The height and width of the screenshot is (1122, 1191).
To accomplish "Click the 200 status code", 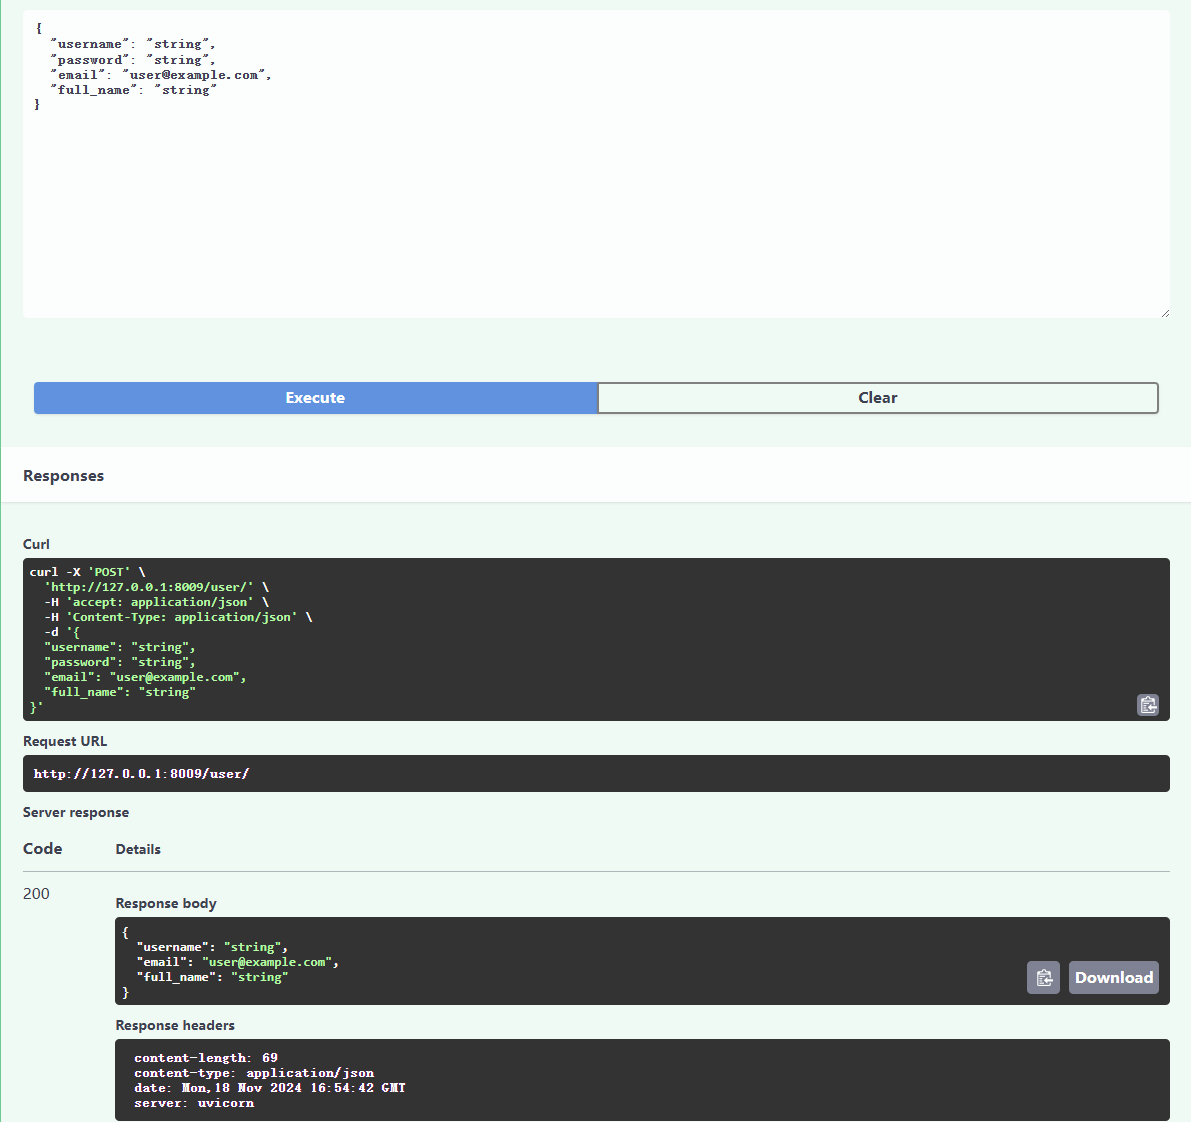I will [36, 893].
